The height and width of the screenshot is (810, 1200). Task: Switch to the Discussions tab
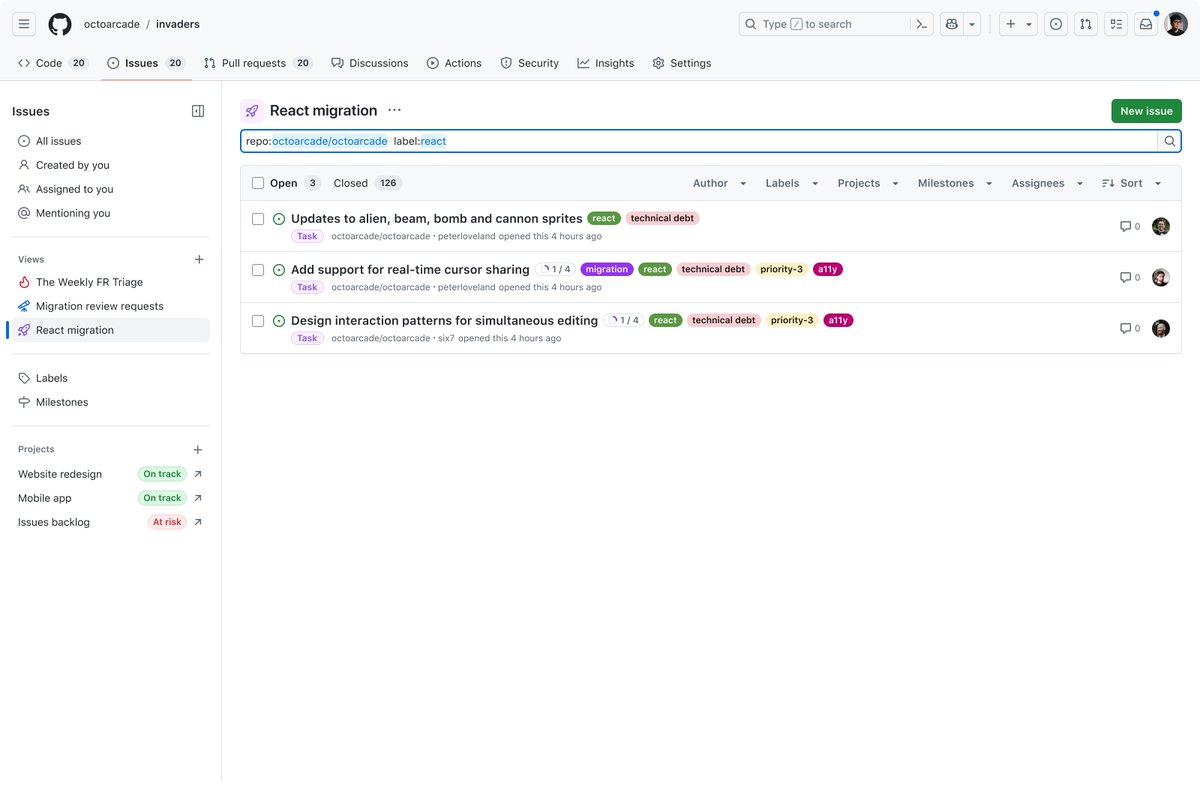[x=370, y=63]
